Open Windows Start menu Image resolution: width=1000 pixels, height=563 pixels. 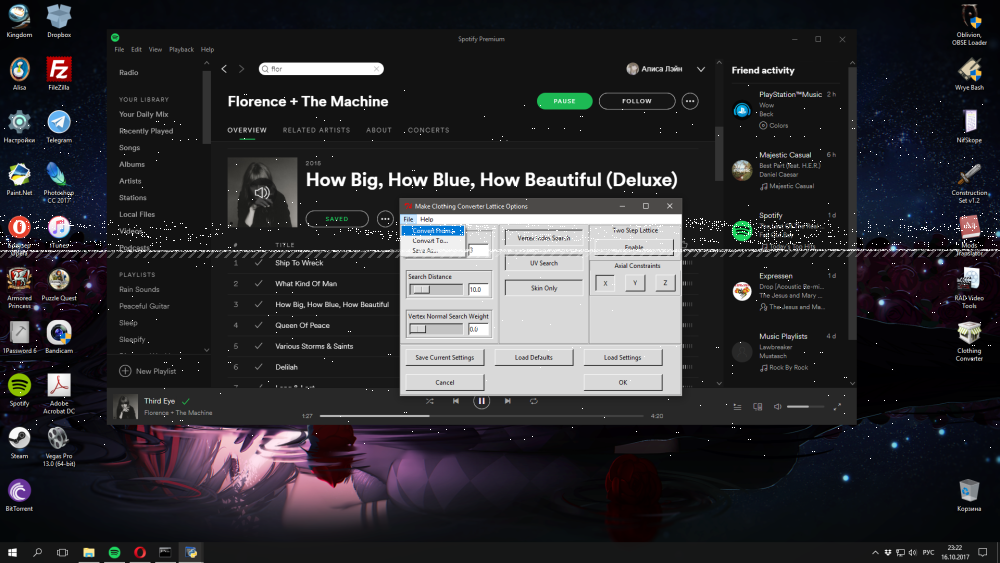click(x=12, y=553)
